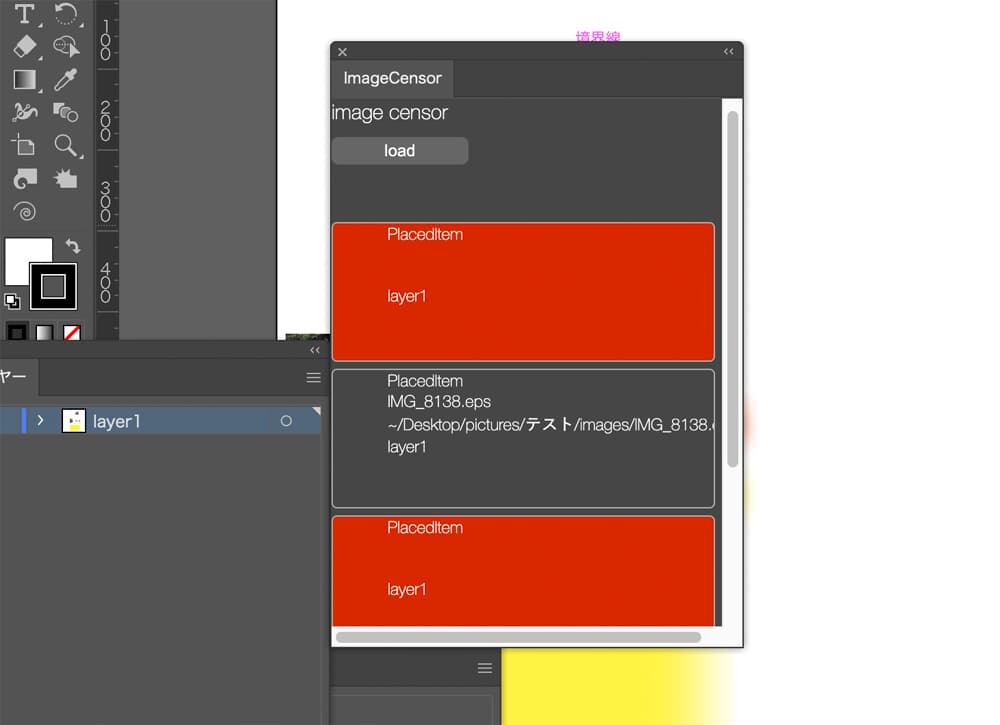The height and width of the screenshot is (725, 1000).
Task: Select the Shape Builder tool
Action: point(66,46)
